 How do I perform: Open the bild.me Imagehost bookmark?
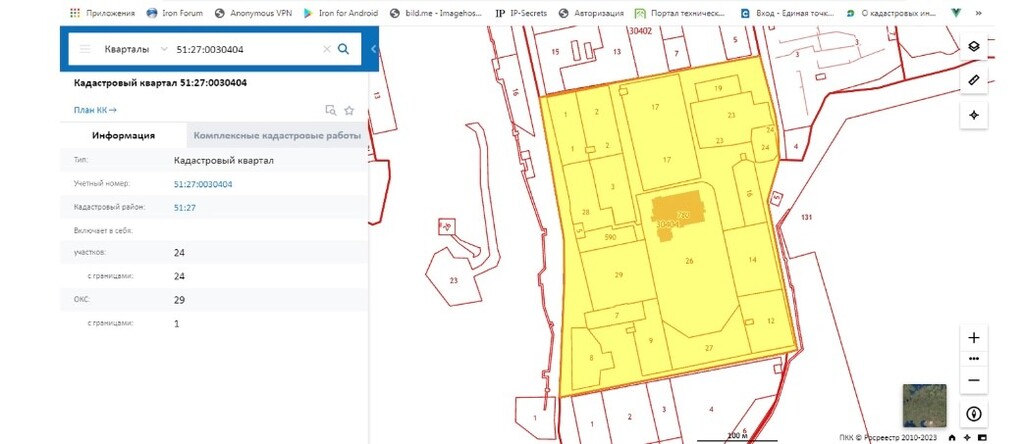point(437,12)
